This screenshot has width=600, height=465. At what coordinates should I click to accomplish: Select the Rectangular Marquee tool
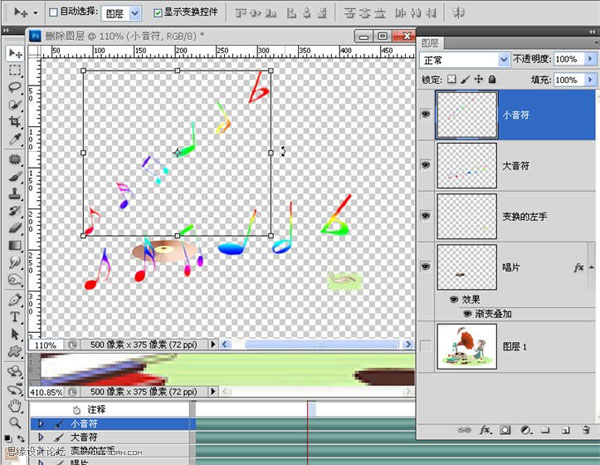pyautogui.click(x=15, y=71)
